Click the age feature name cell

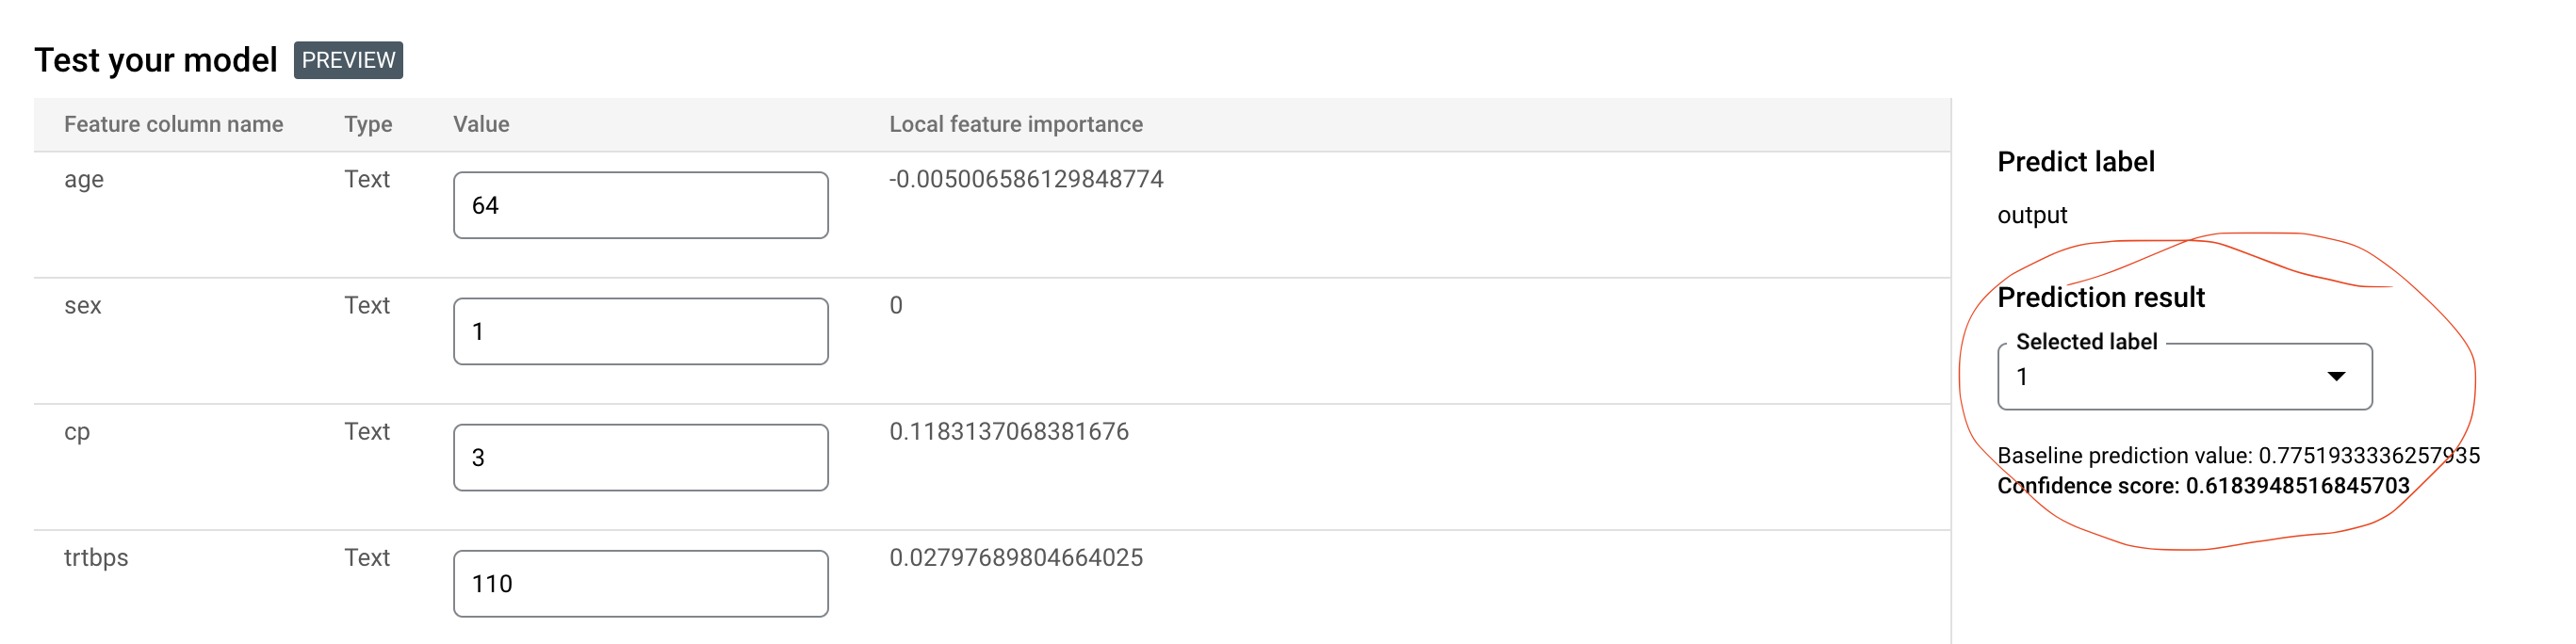click(84, 179)
